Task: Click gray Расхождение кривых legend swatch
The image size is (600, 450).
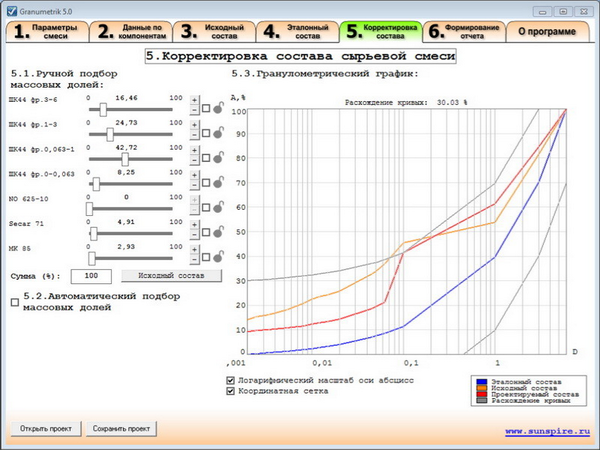Action: pyautogui.click(x=482, y=401)
